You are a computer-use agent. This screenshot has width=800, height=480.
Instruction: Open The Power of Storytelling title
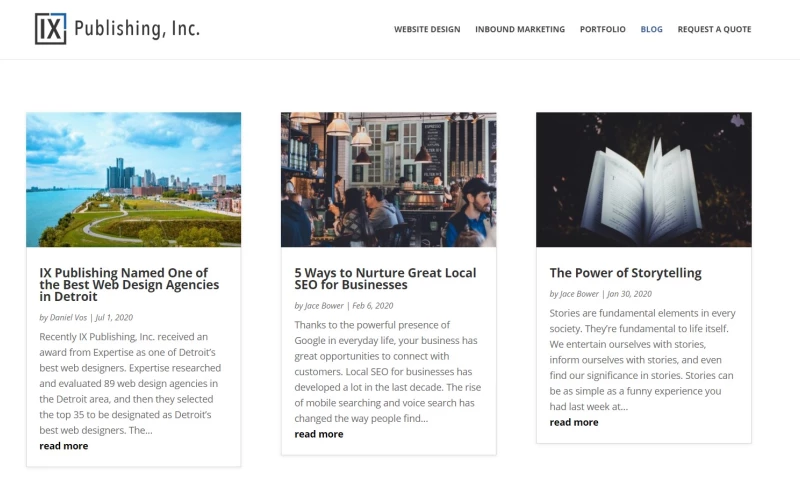click(626, 273)
